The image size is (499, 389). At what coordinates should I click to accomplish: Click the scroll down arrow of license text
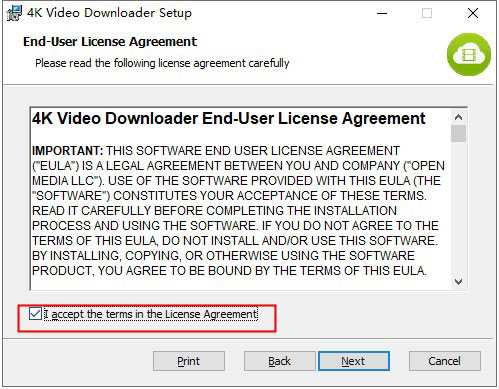tap(458, 282)
